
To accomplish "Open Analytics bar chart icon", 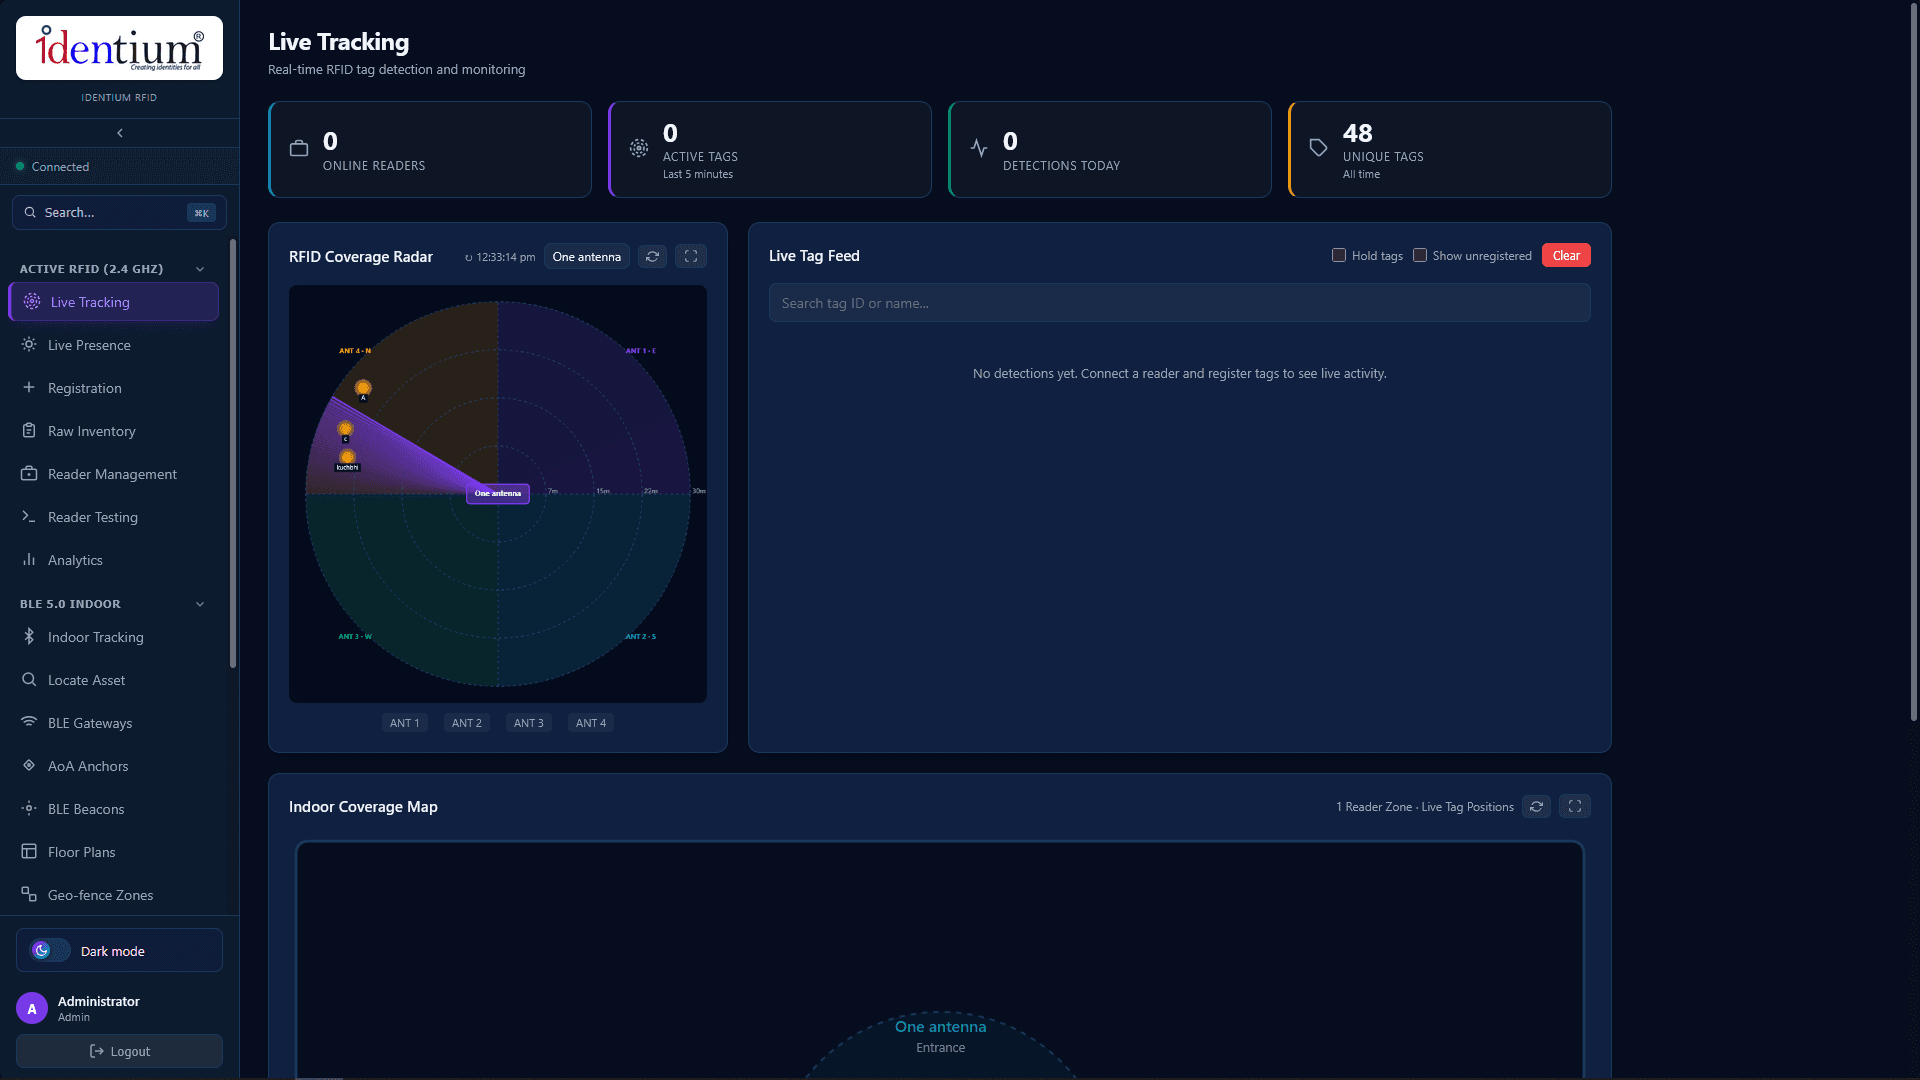I will (29, 560).
